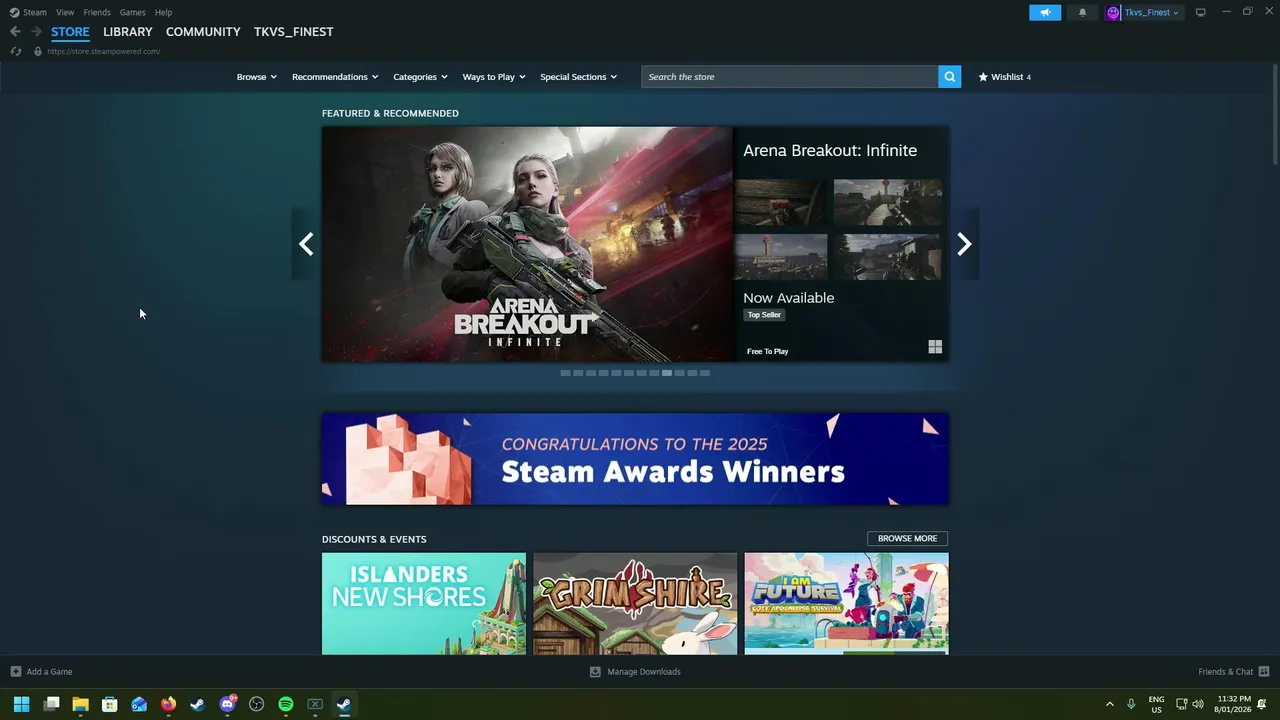
Task: Click the Add a Game plus icon
Action: coord(15,672)
